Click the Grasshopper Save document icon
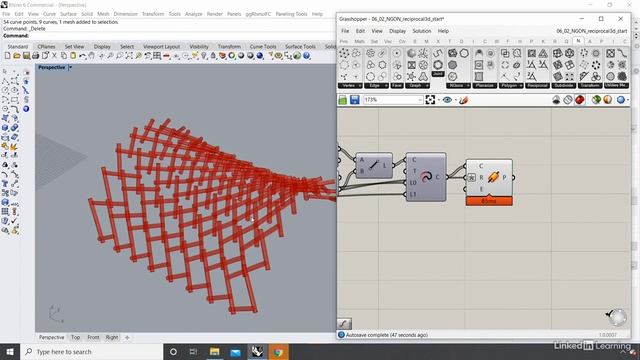The height and width of the screenshot is (360, 640). [x=354, y=100]
